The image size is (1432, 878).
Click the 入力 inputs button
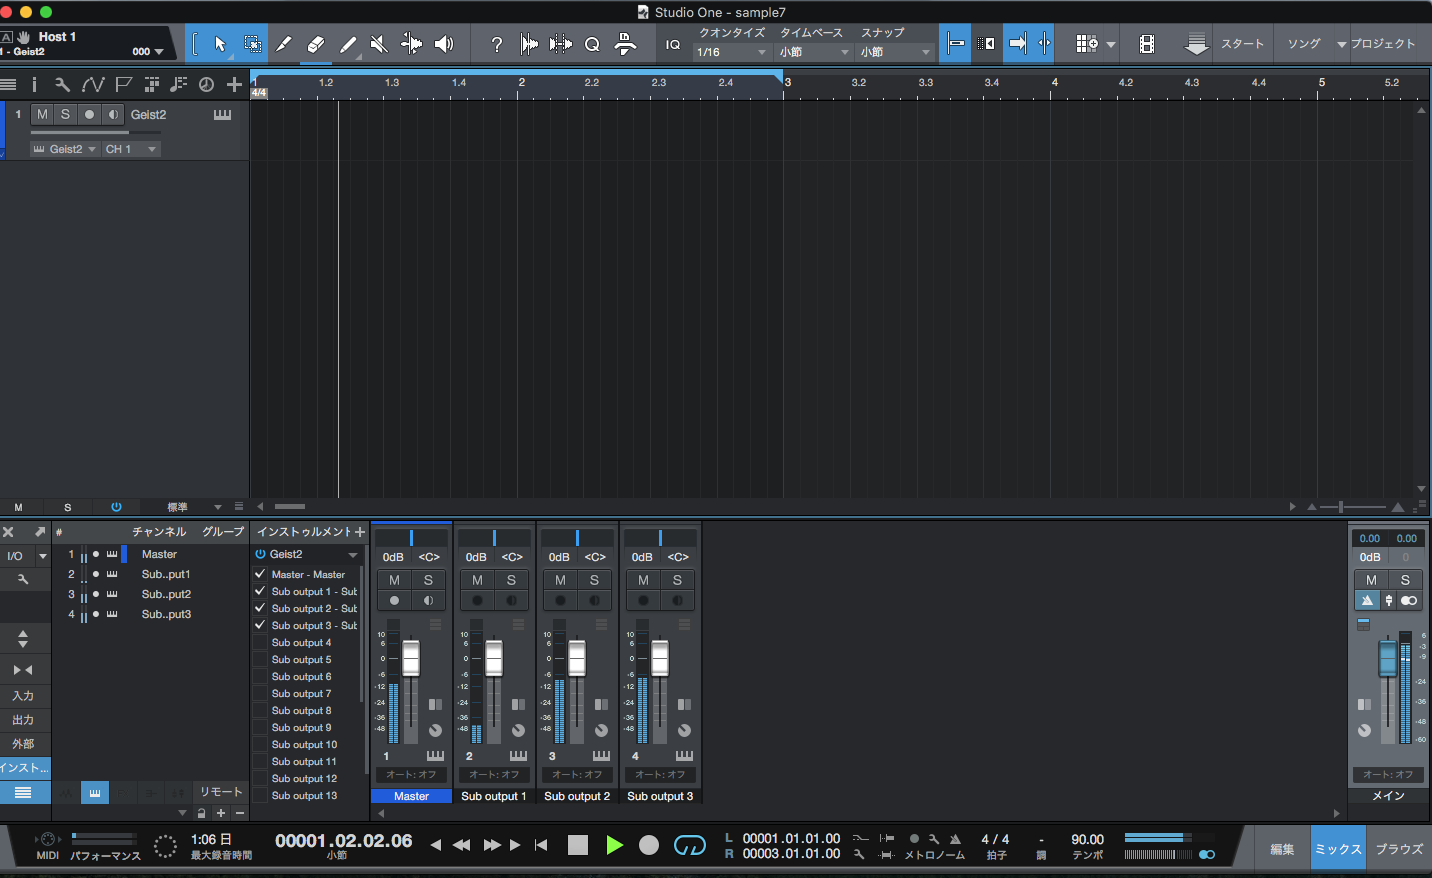pos(23,696)
